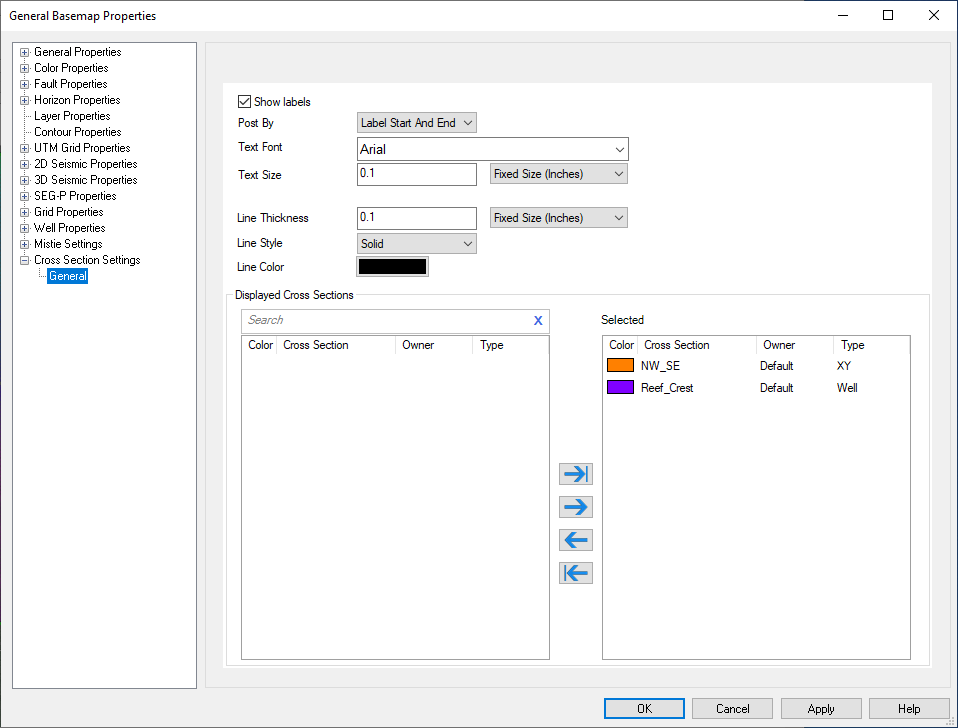Collapse the Cross Section Settings node
Image resolution: width=958 pixels, height=728 pixels.
coord(25,260)
